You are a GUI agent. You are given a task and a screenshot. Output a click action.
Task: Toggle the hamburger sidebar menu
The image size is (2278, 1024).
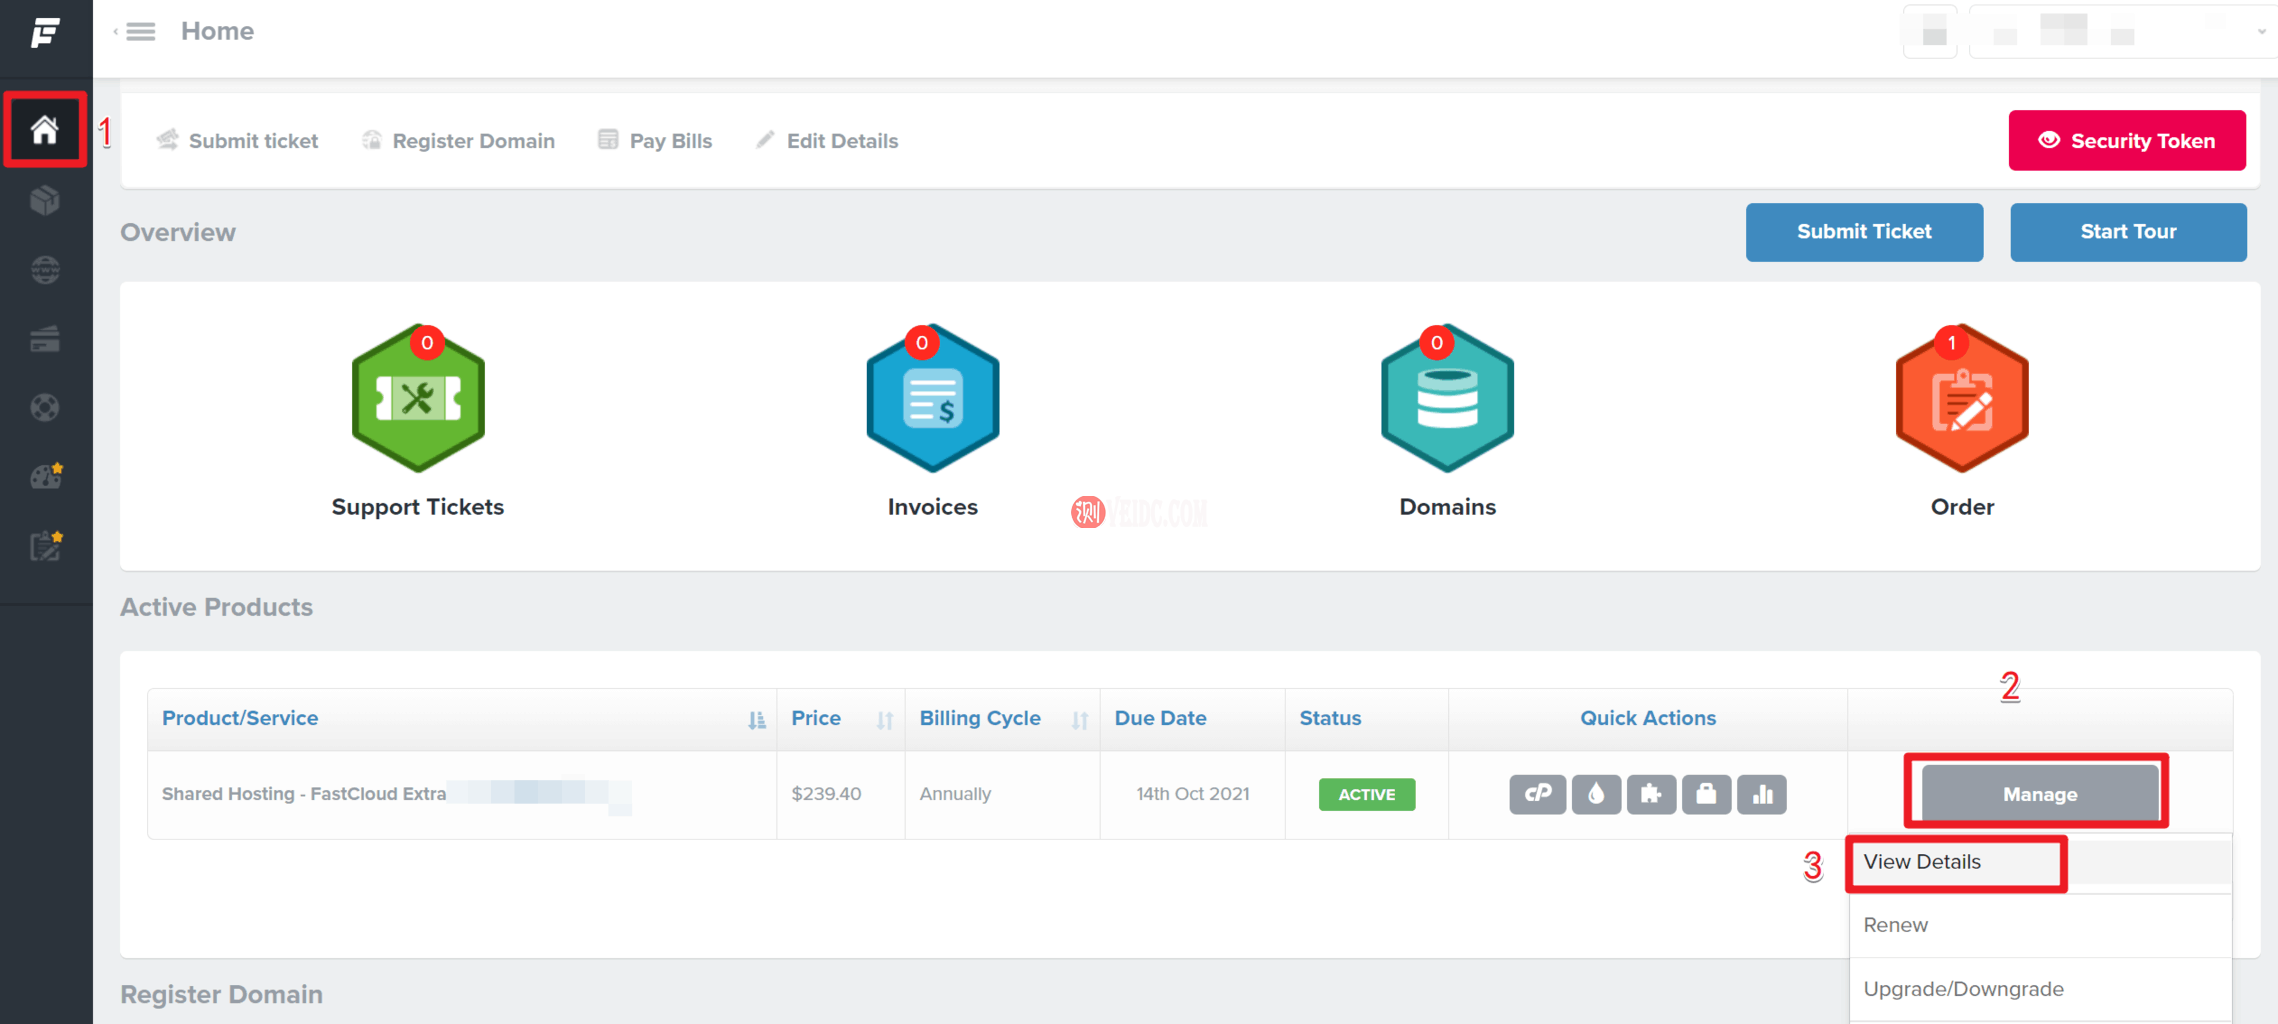[x=140, y=32]
